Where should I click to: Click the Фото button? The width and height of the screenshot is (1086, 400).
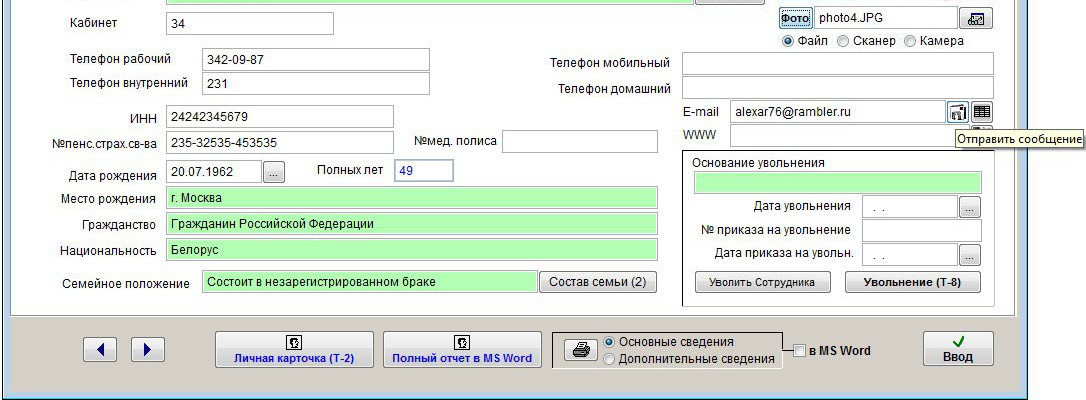click(795, 18)
